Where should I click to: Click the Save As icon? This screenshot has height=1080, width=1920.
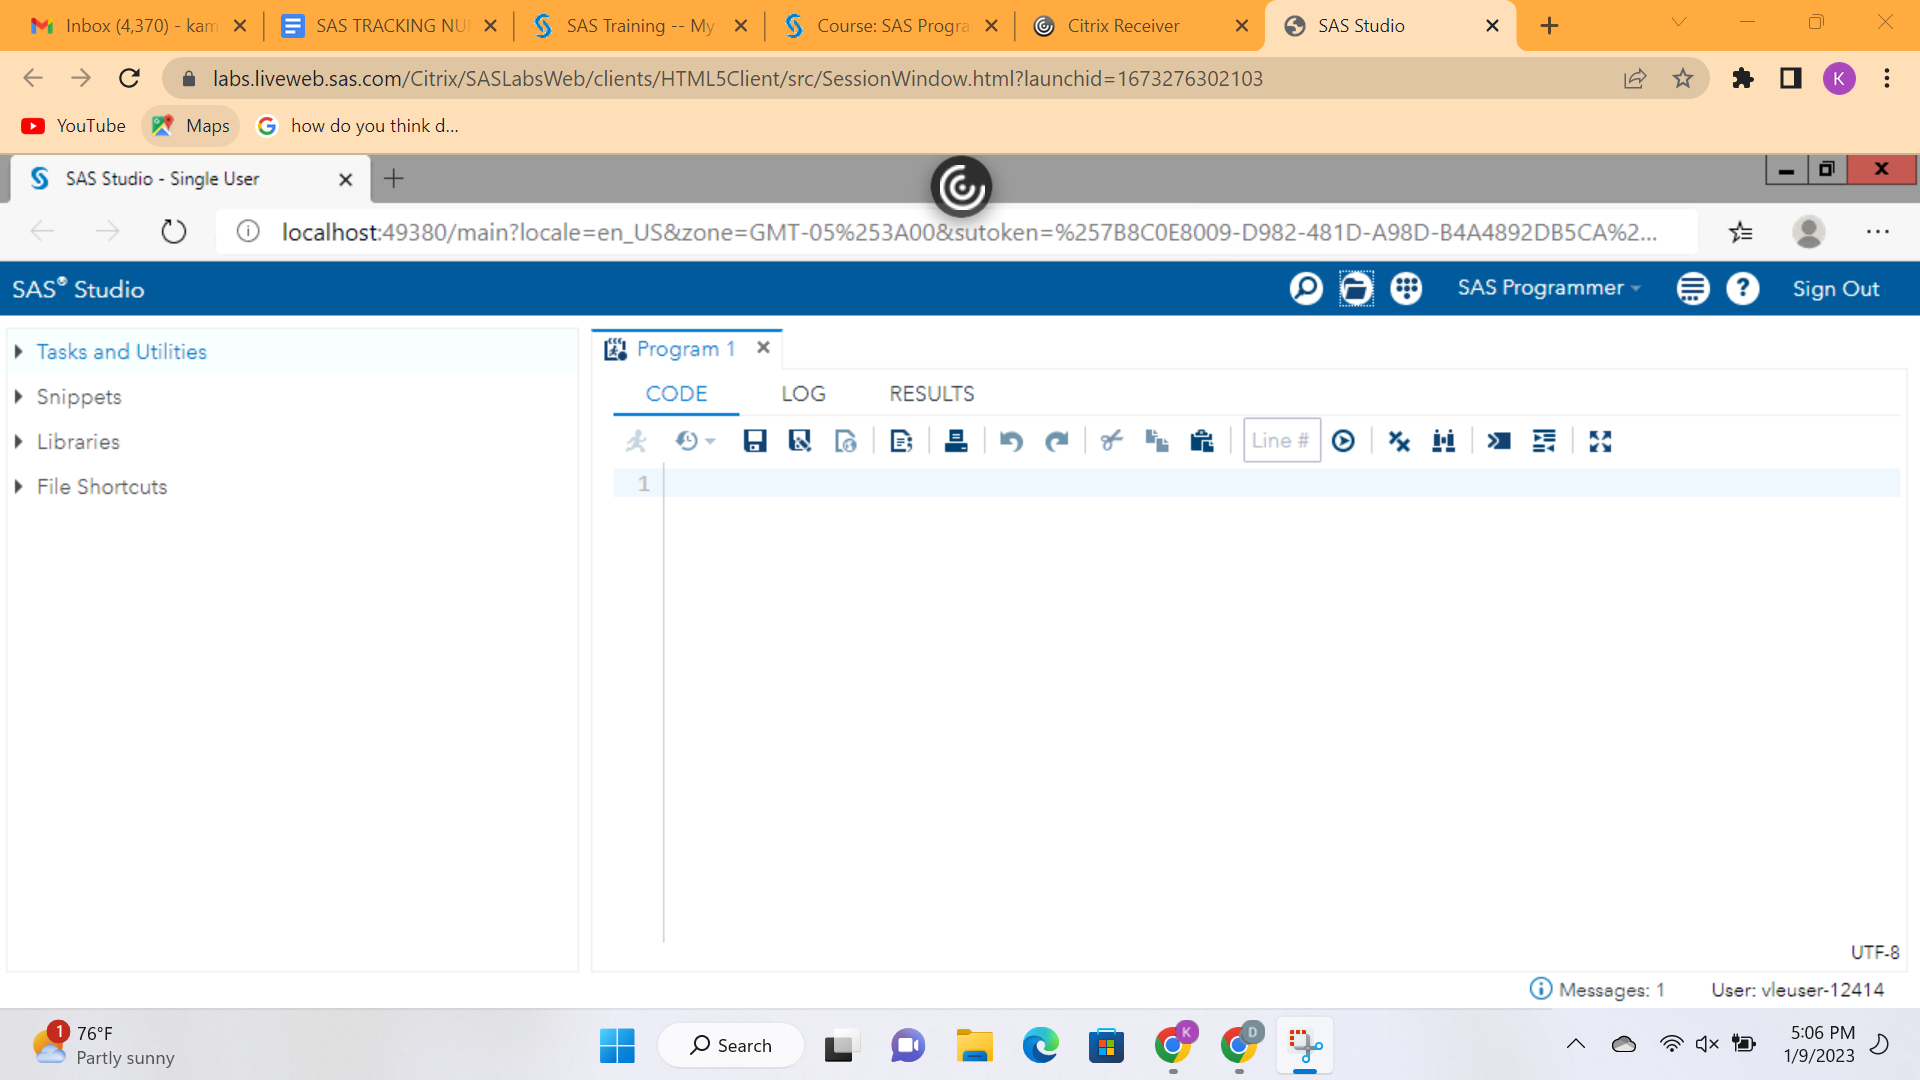tap(799, 441)
